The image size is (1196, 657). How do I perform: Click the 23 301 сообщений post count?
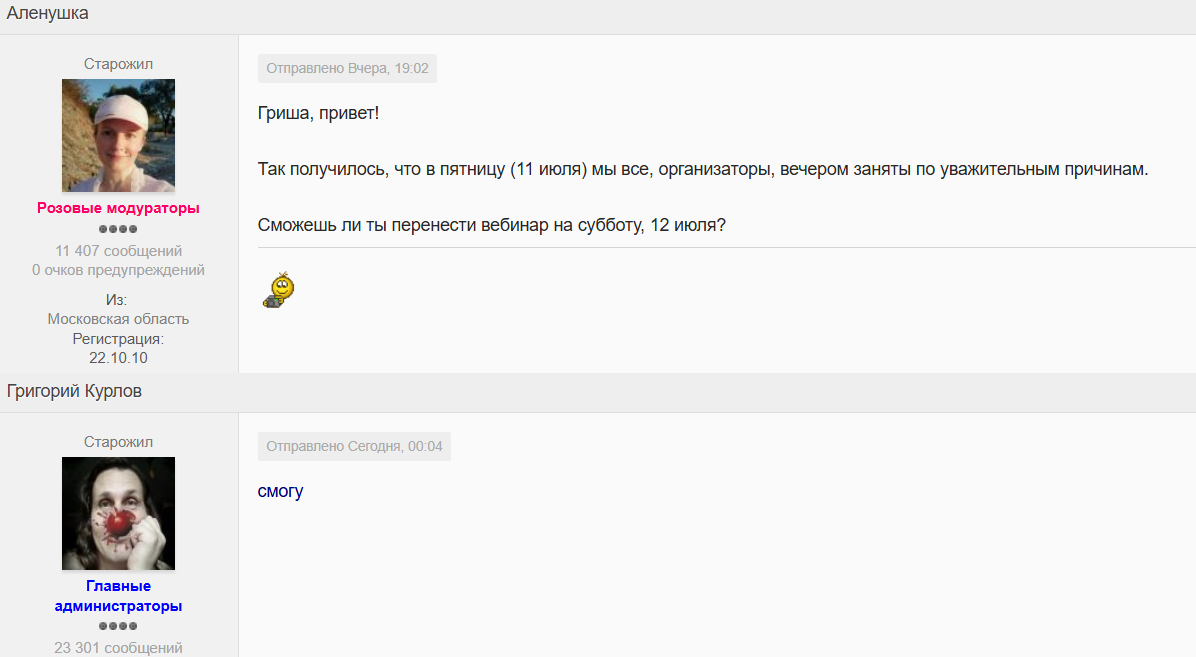118,648
